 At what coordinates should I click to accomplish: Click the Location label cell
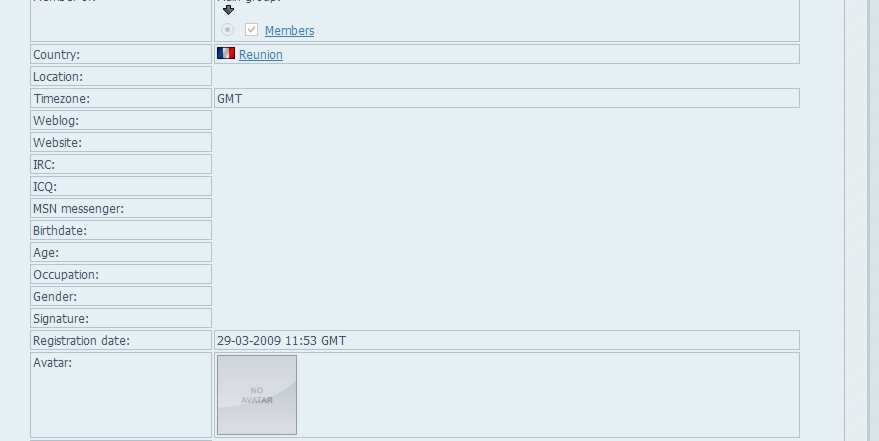[121, 76]
